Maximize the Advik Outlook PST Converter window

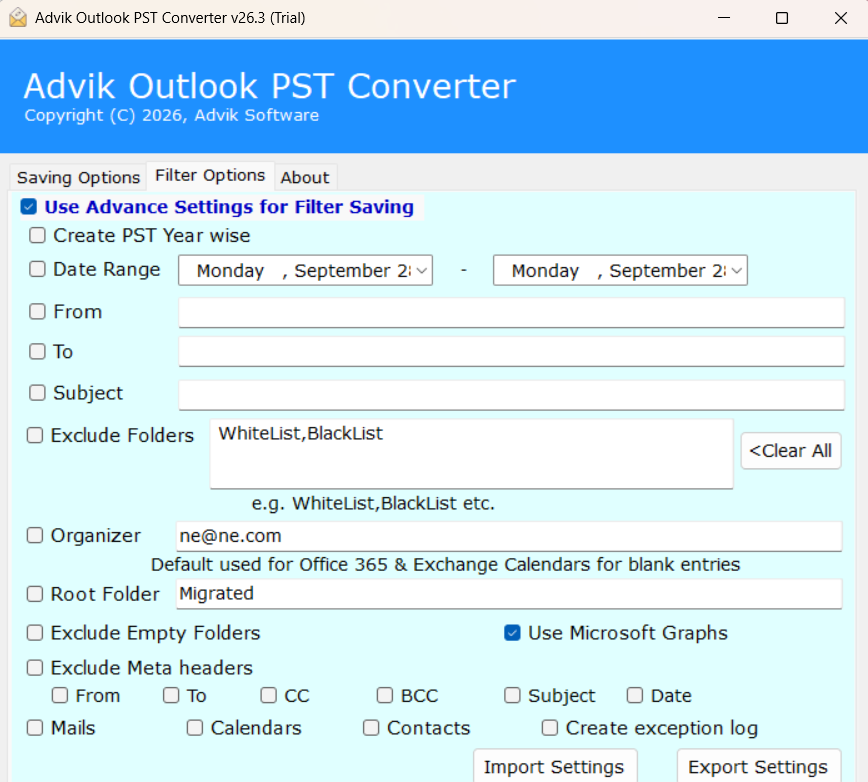coord(782,18)
